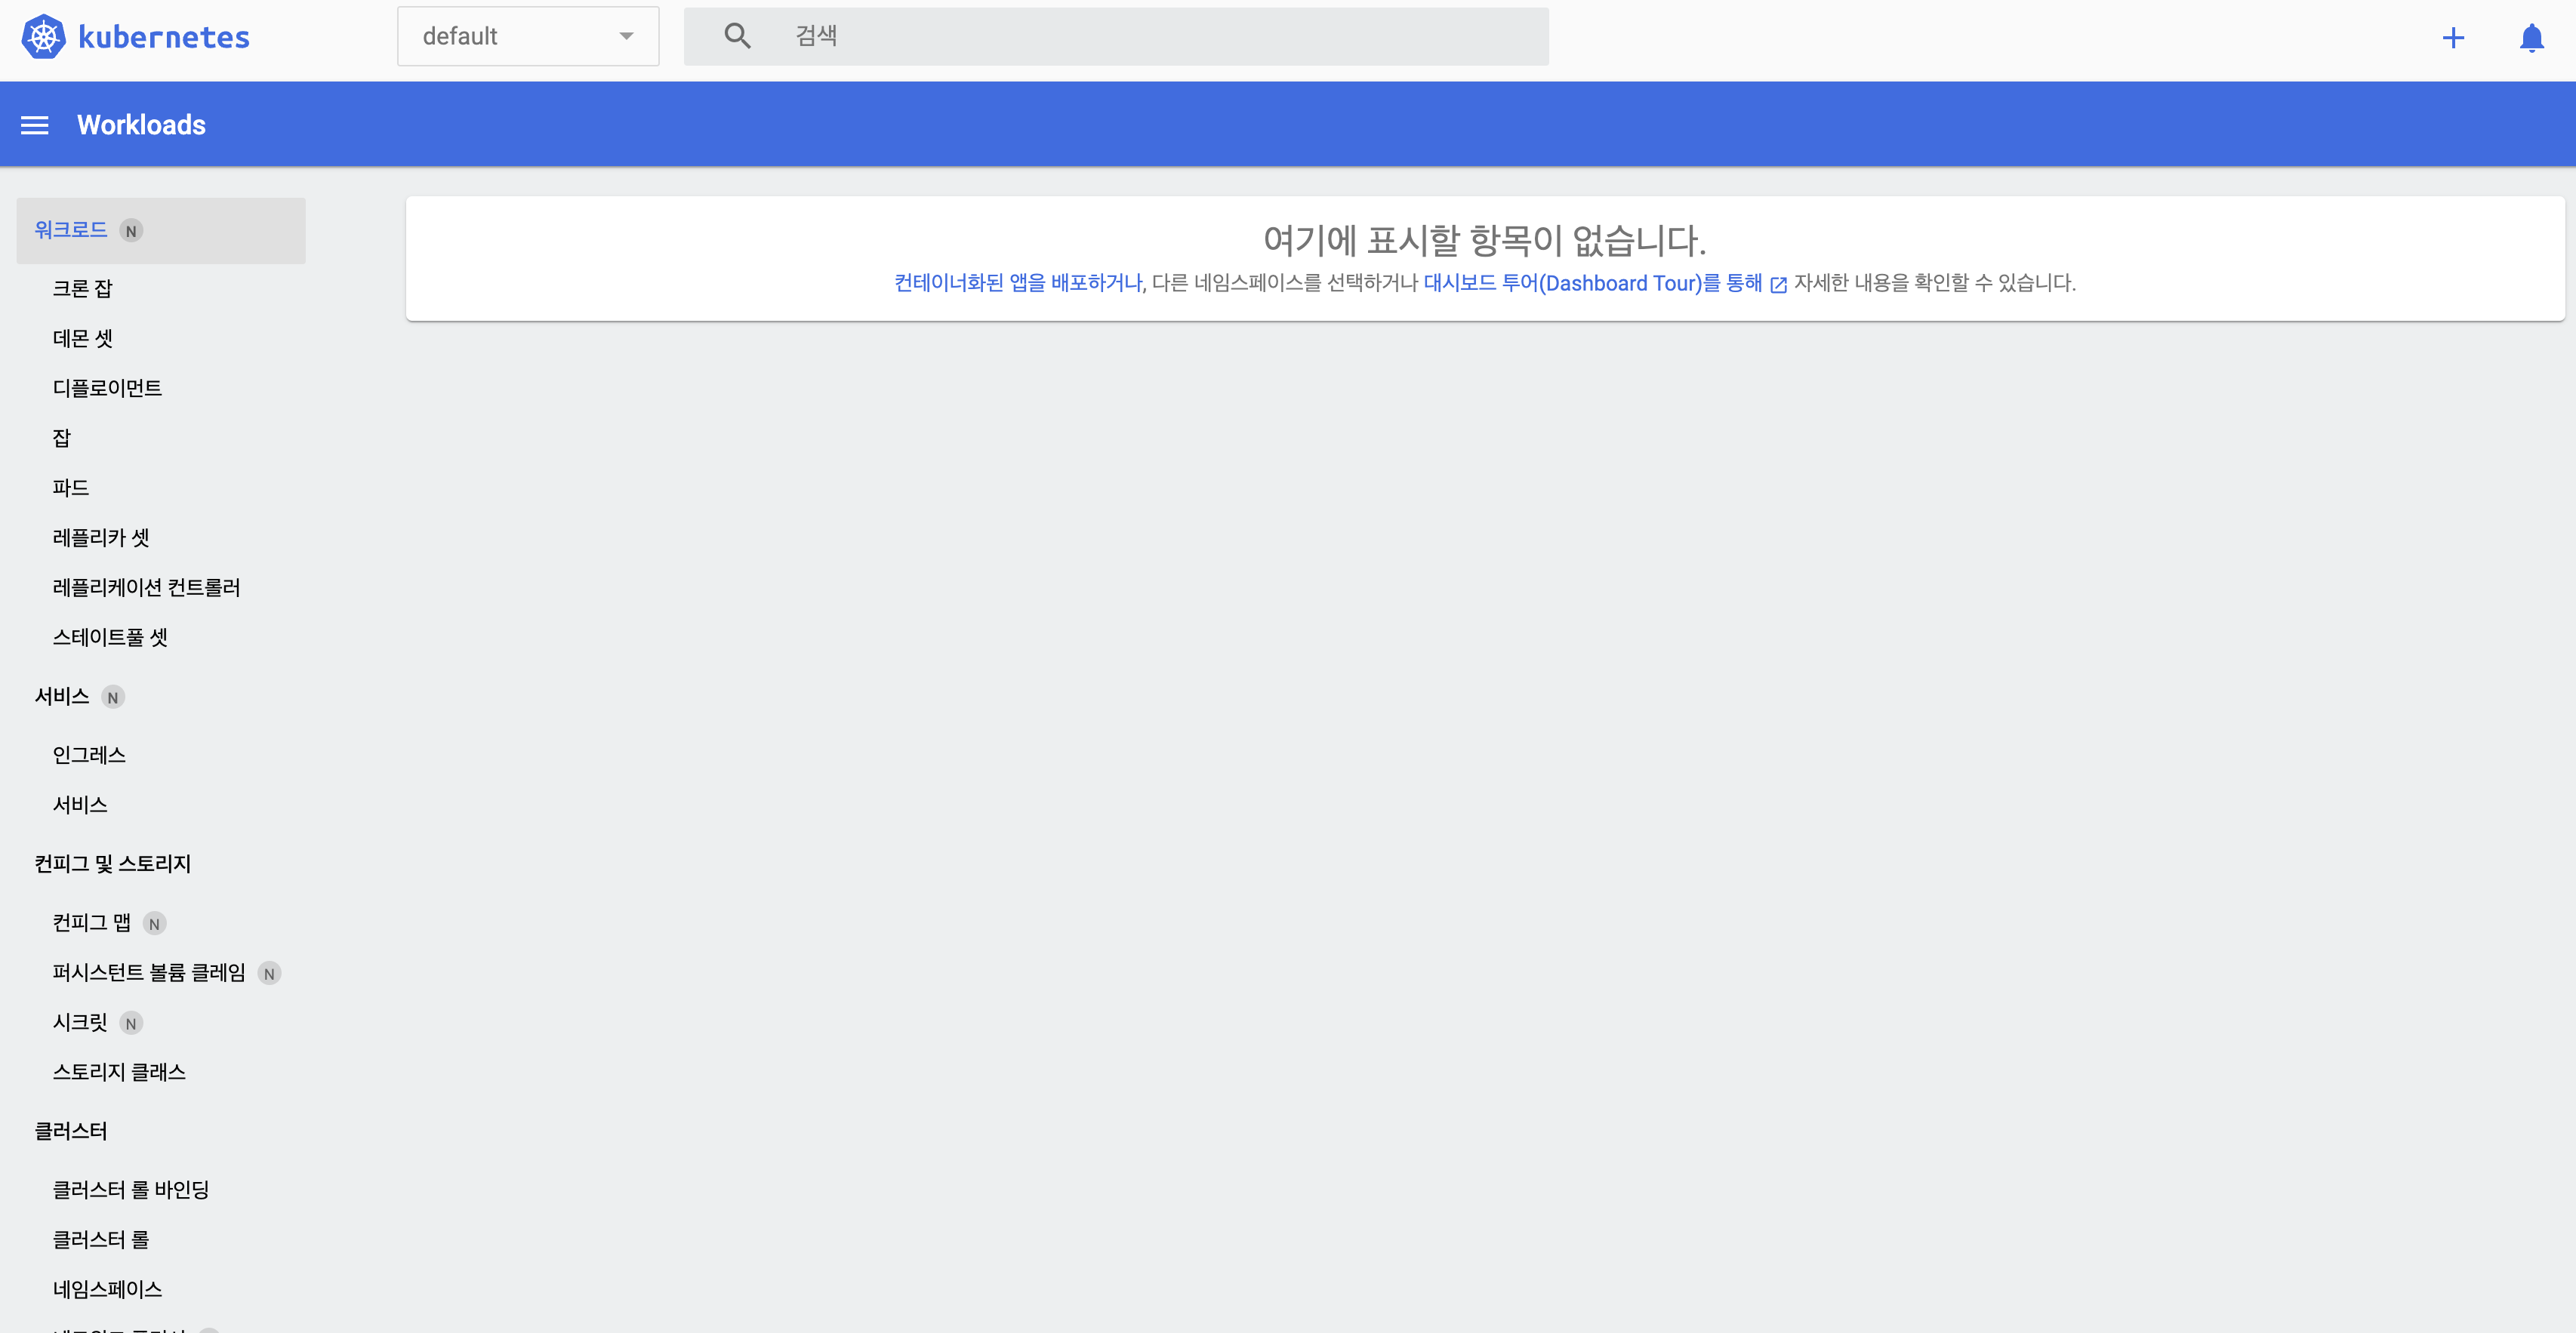Click the N badge next to 워크로드
The image size is (2576, 1333).
[x=131, y=231]
